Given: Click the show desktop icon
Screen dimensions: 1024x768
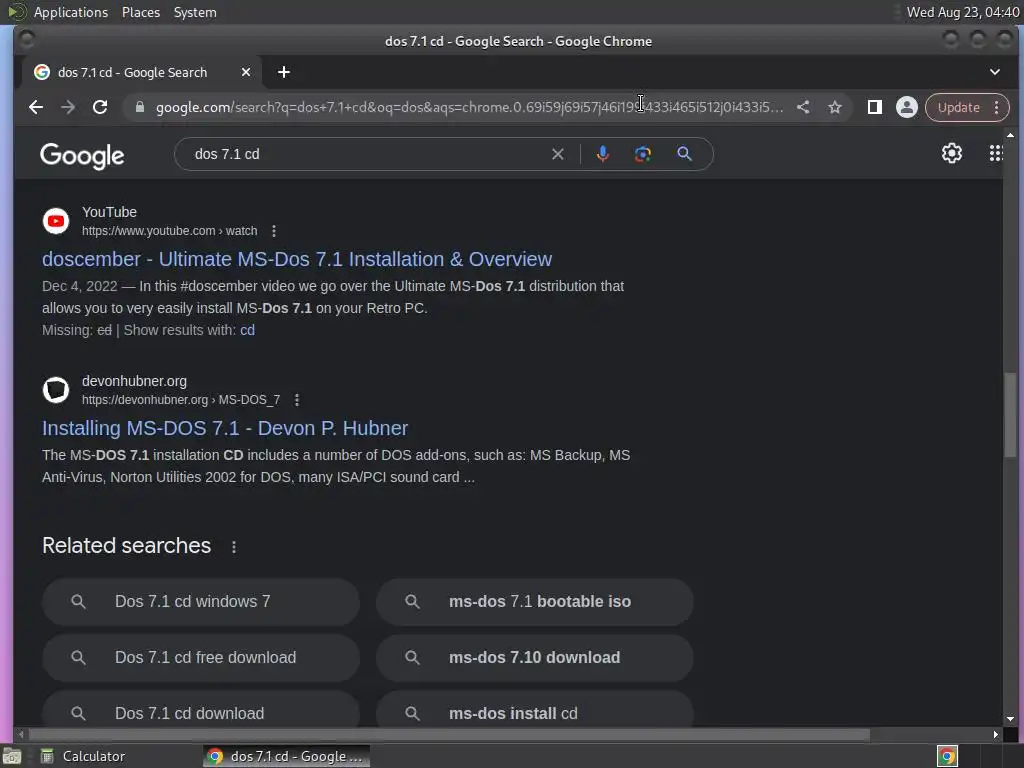Looking at the screenshot, I should 12,756.
